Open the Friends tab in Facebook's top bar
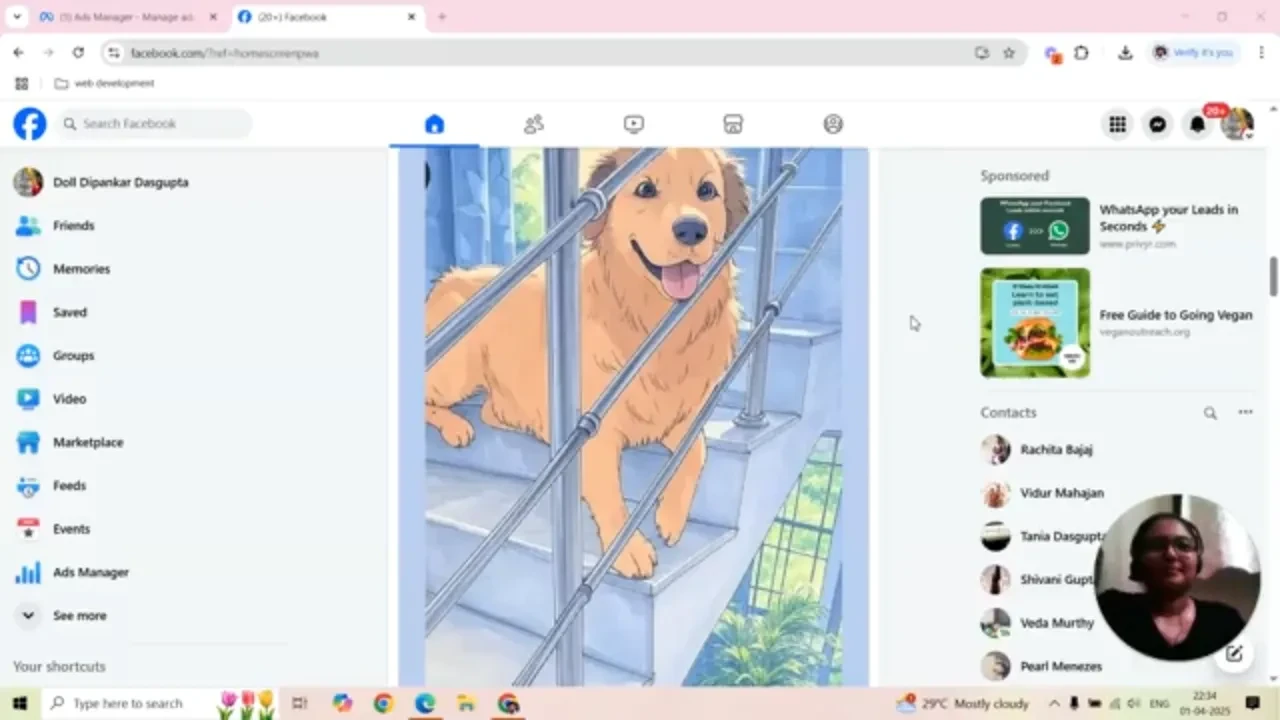1280x720 pixels. coord(534,124)
